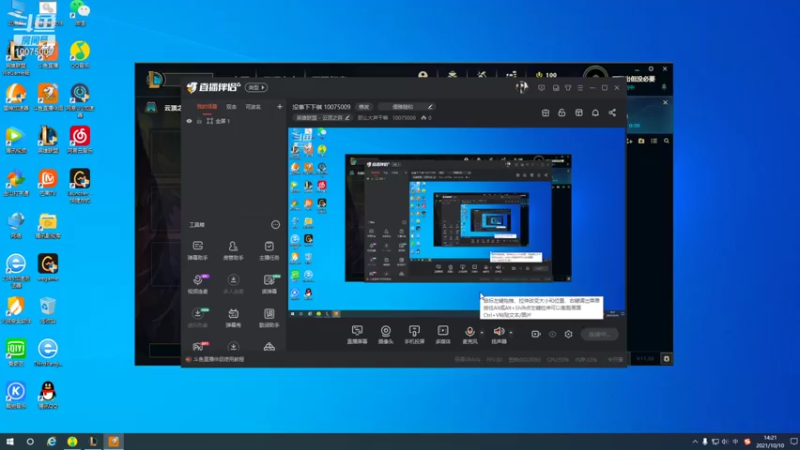Toggle the preview eye icon in bottom toolbar
Screen dimensions: 800x450
click(553, 334)
